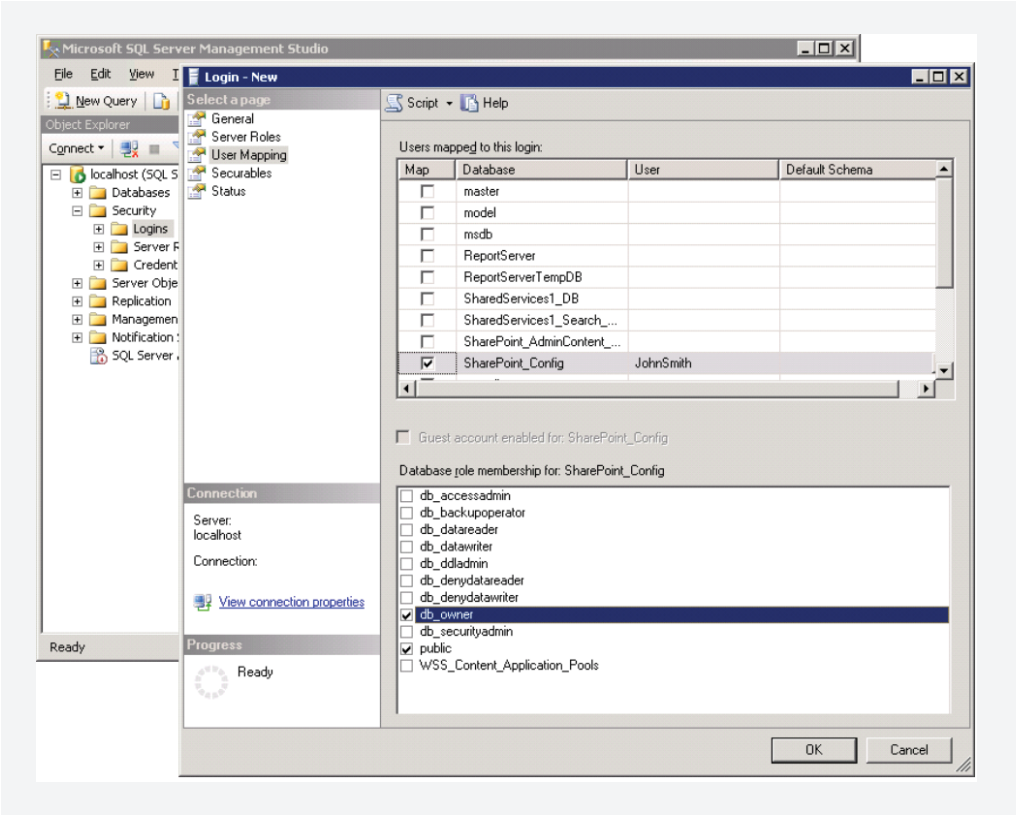Click the Logins folder icon

tap(119, 229)
